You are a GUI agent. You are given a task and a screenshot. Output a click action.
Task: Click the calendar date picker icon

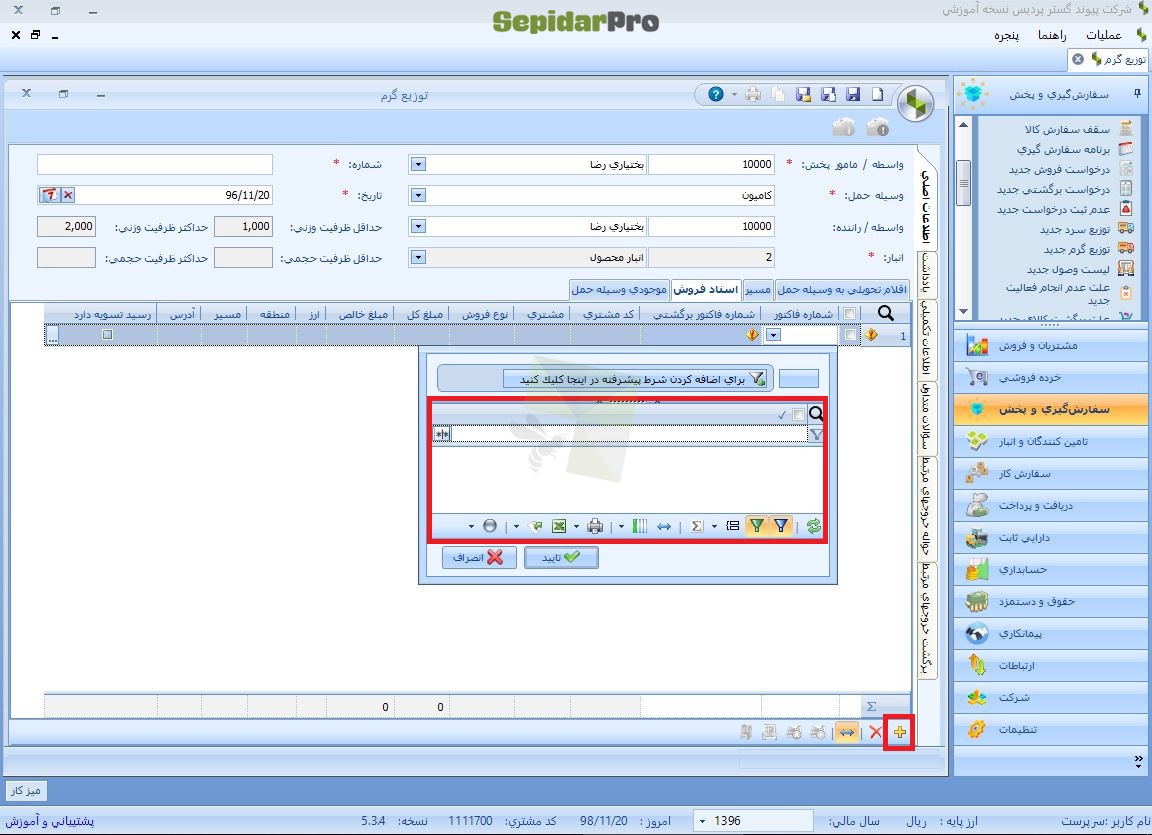49,195
